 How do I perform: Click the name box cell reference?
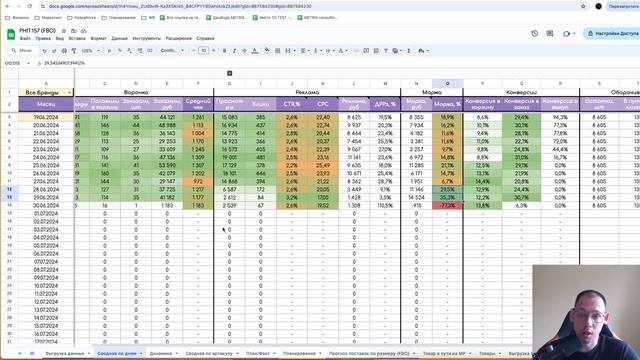[x=12, y=63]
